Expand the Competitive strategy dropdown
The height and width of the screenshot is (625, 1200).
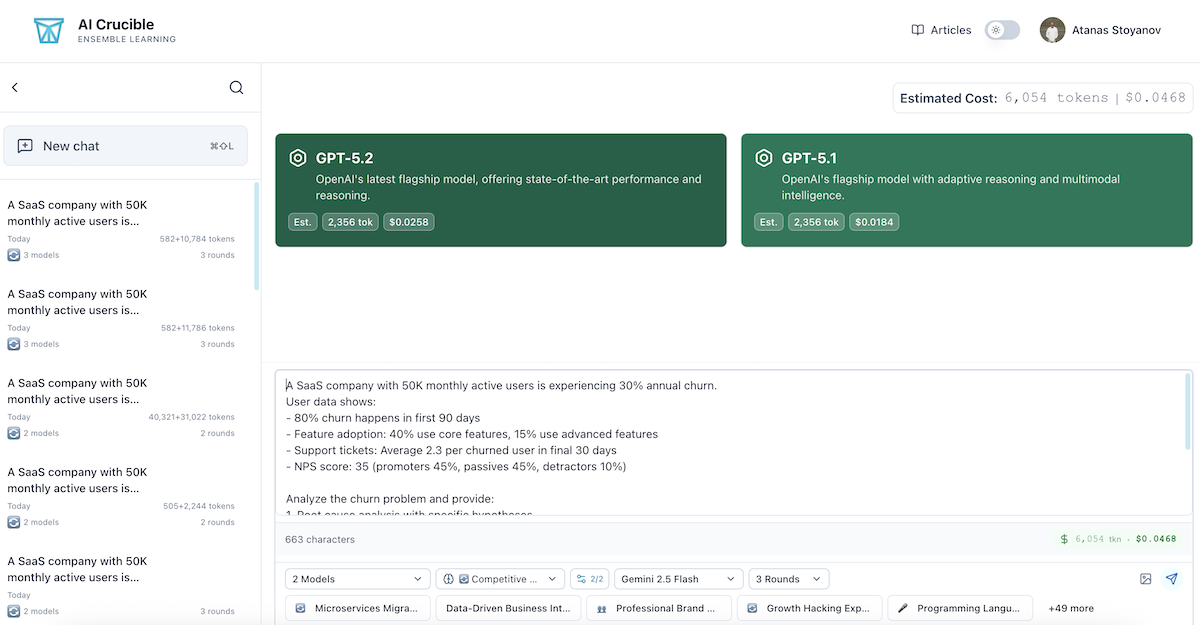(500, 579)
